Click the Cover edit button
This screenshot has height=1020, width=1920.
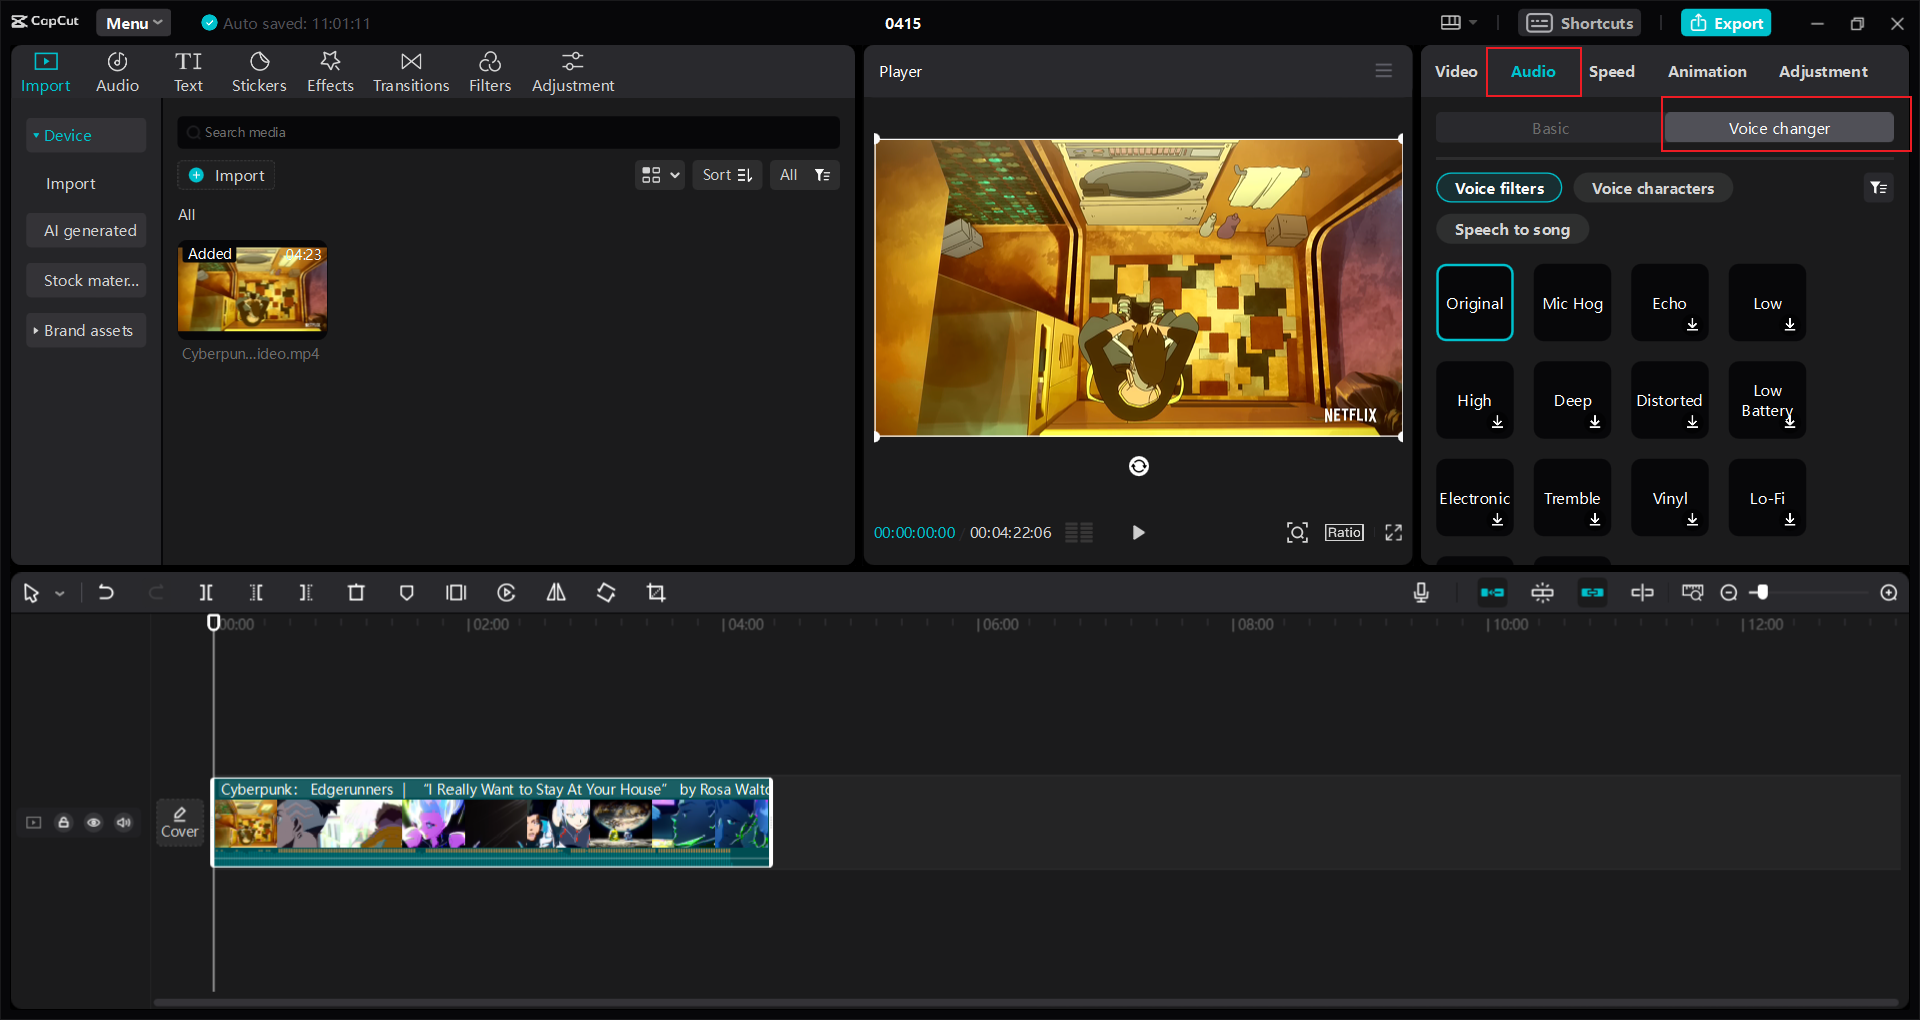(180, 822)
